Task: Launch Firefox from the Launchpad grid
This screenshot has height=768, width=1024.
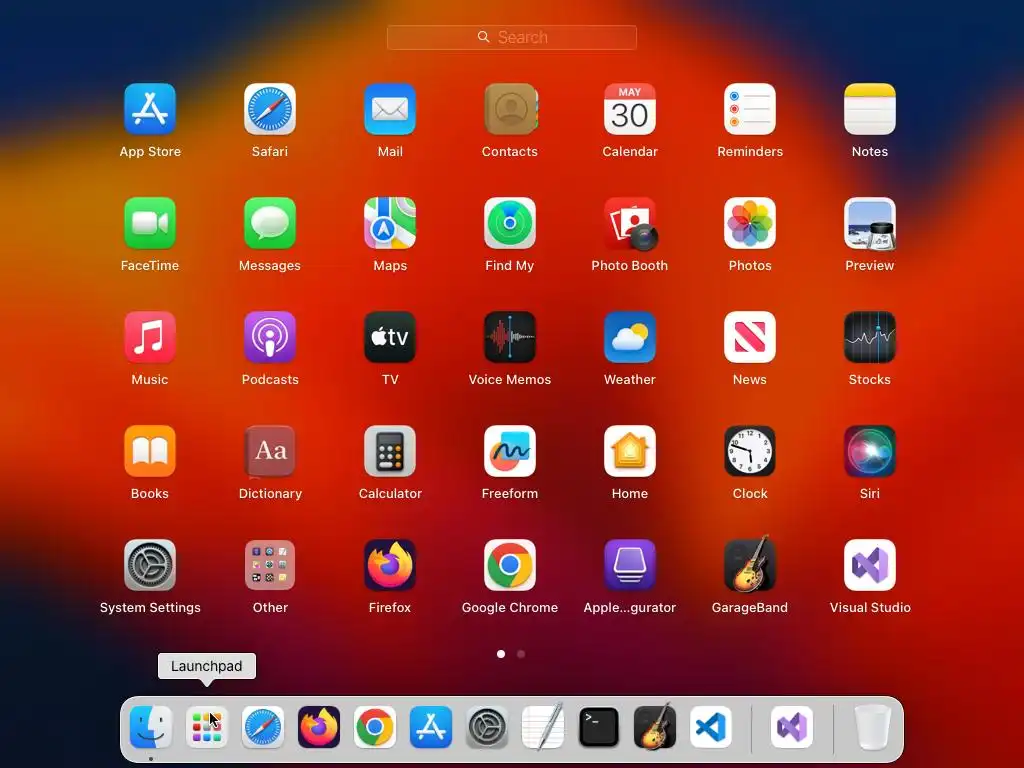Action: pyautogui.click(x=390, y=565)
